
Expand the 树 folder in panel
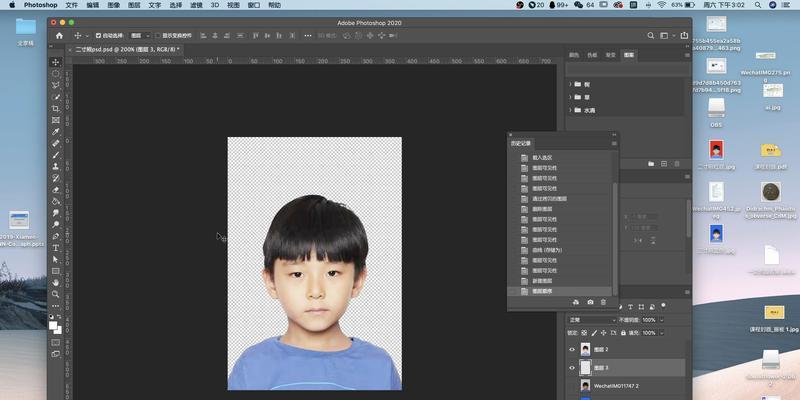click(570, 84)
